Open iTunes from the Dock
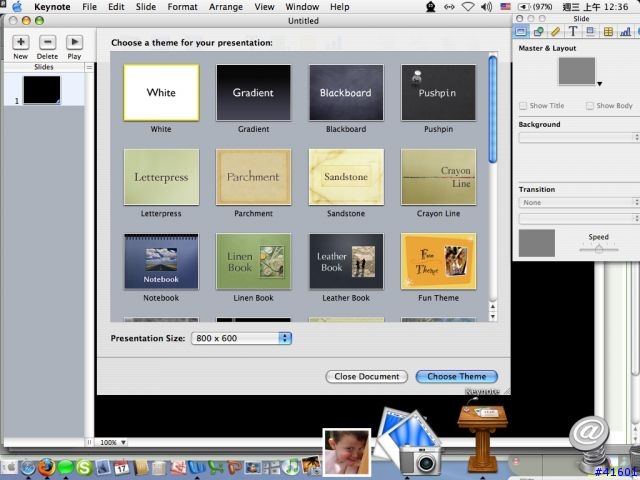Viewport: 640px width, 480px height. tap(291, 467)
